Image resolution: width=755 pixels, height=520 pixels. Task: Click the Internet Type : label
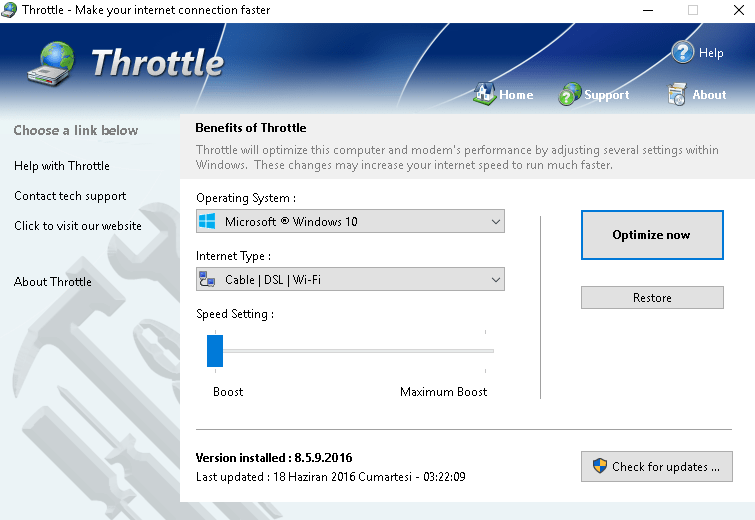point(234,256)
